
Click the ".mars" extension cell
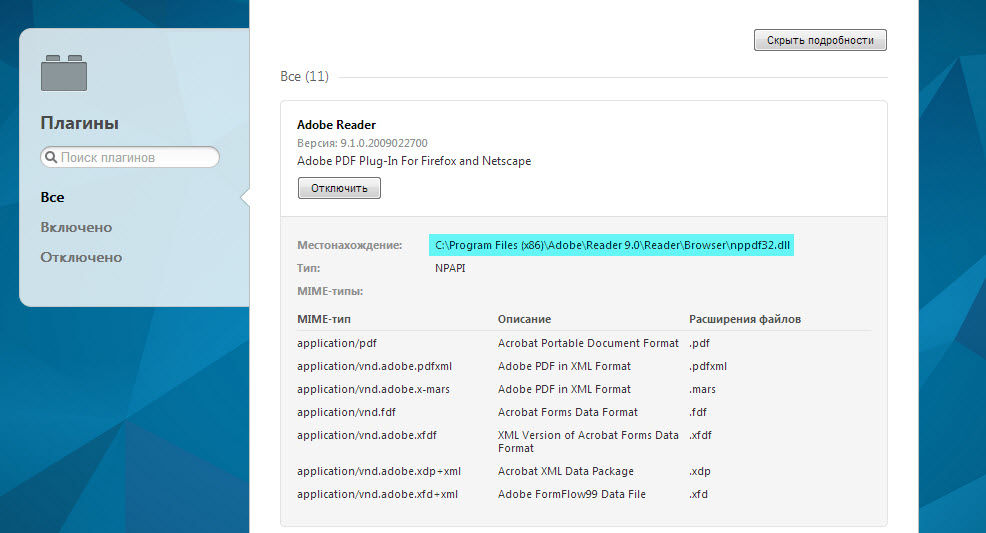[702, 390]
